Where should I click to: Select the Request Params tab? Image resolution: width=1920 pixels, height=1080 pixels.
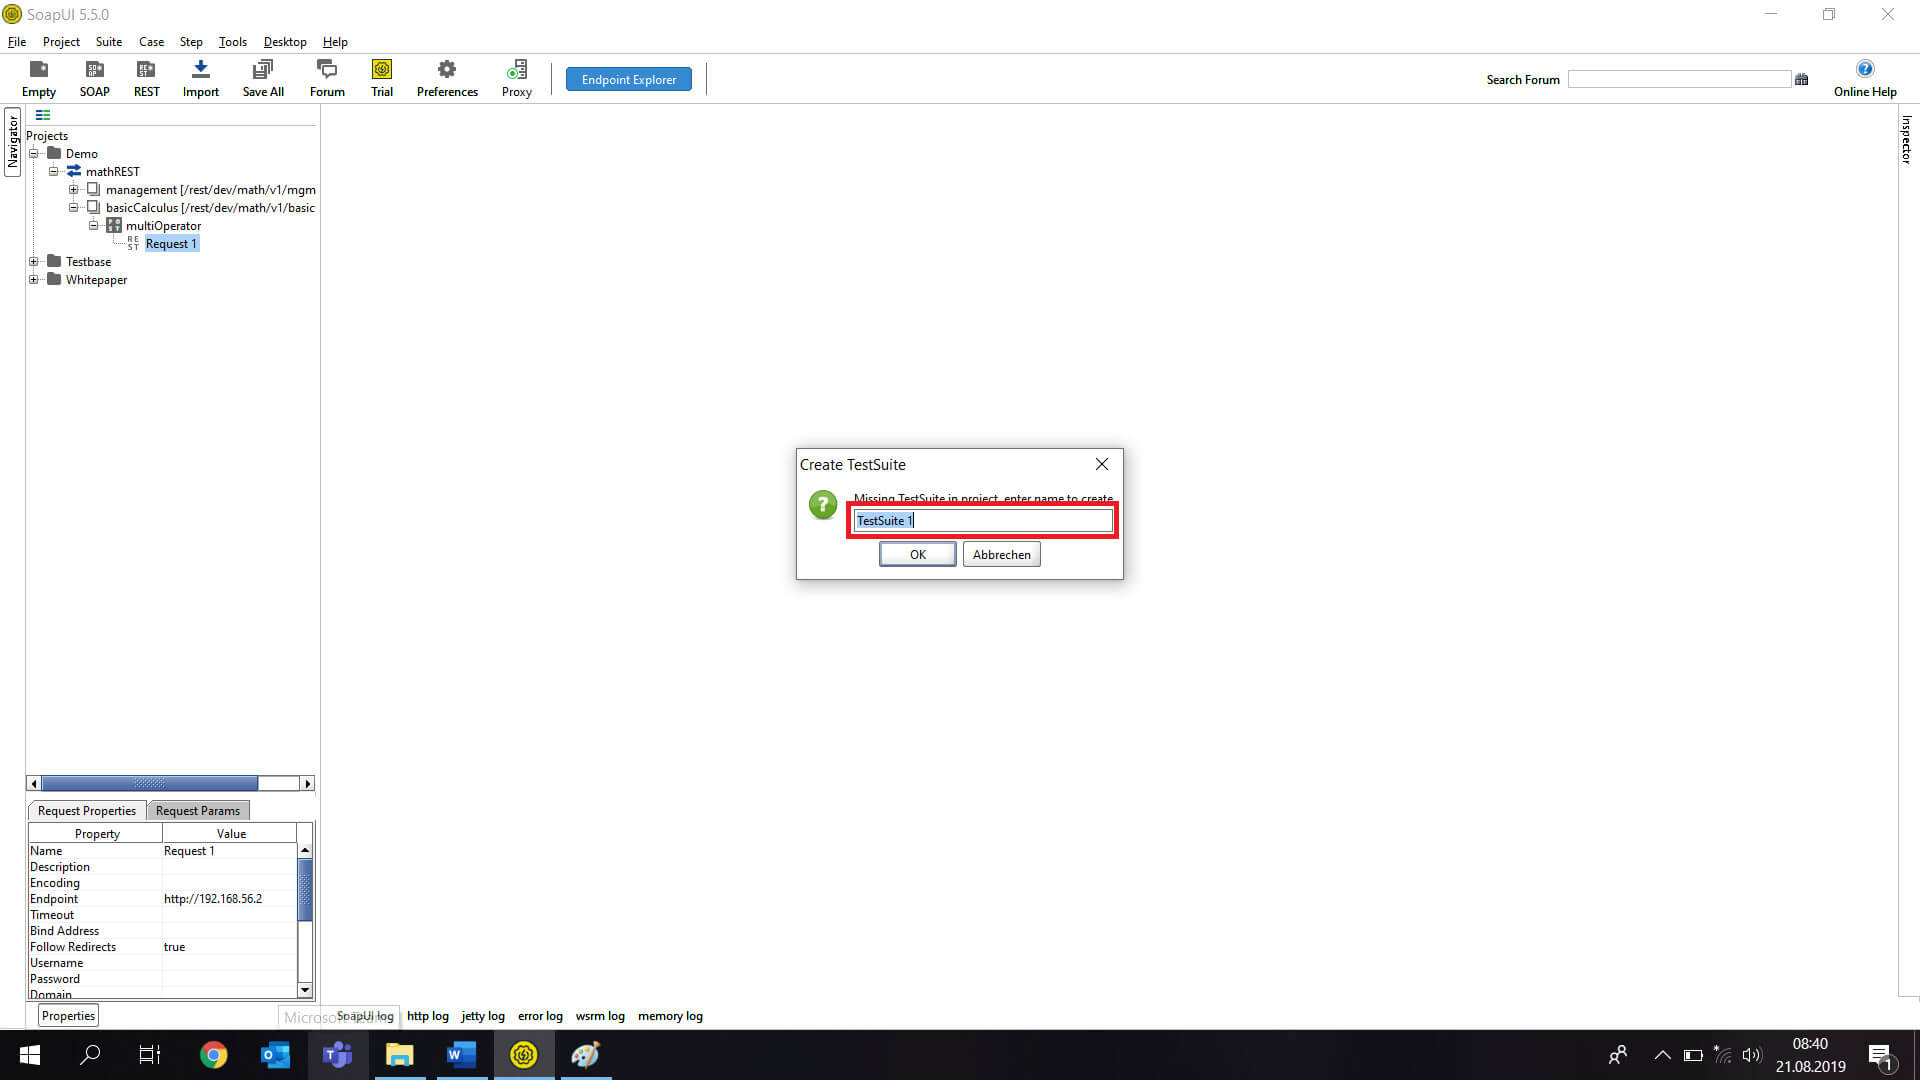click(x=198, y=811)
